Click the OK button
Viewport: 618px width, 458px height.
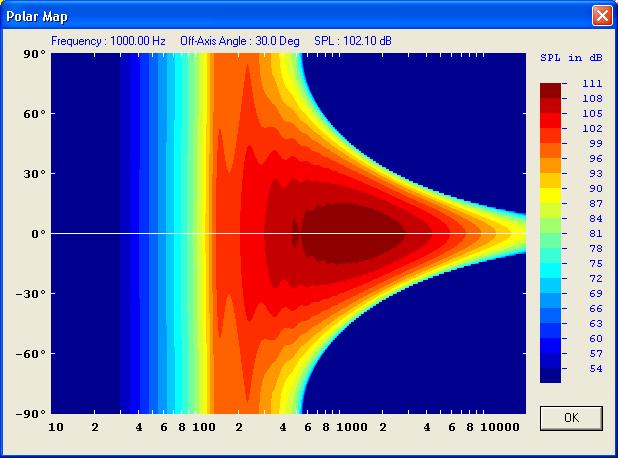[x=571, y=418]
